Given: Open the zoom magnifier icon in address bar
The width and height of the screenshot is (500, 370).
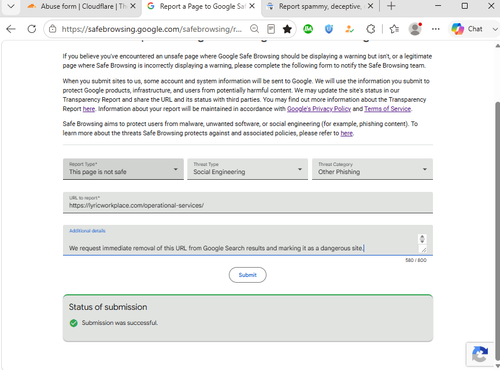Looking at the screenshot, I should pos(254,29).
